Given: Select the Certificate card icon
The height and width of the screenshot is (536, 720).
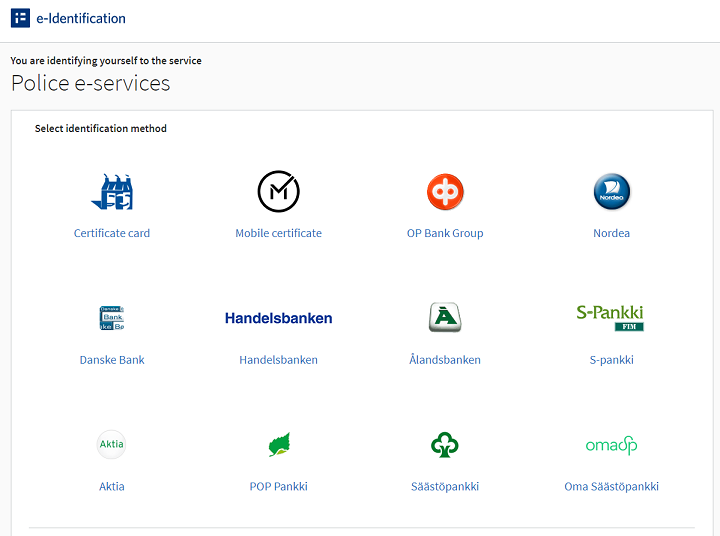Looking at the screenshot, I should (112, 192).
